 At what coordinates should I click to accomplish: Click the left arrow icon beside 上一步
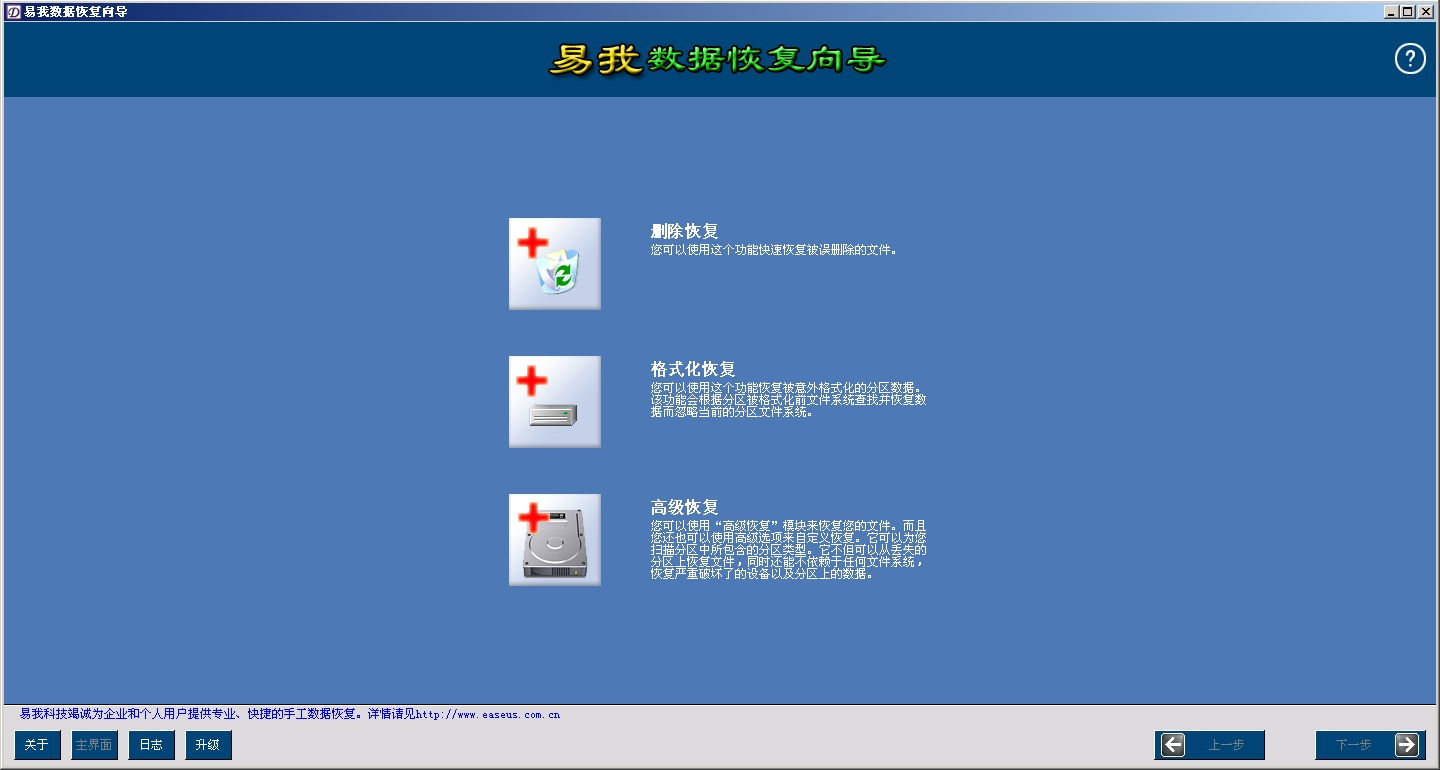click(x=1173, y=745)
